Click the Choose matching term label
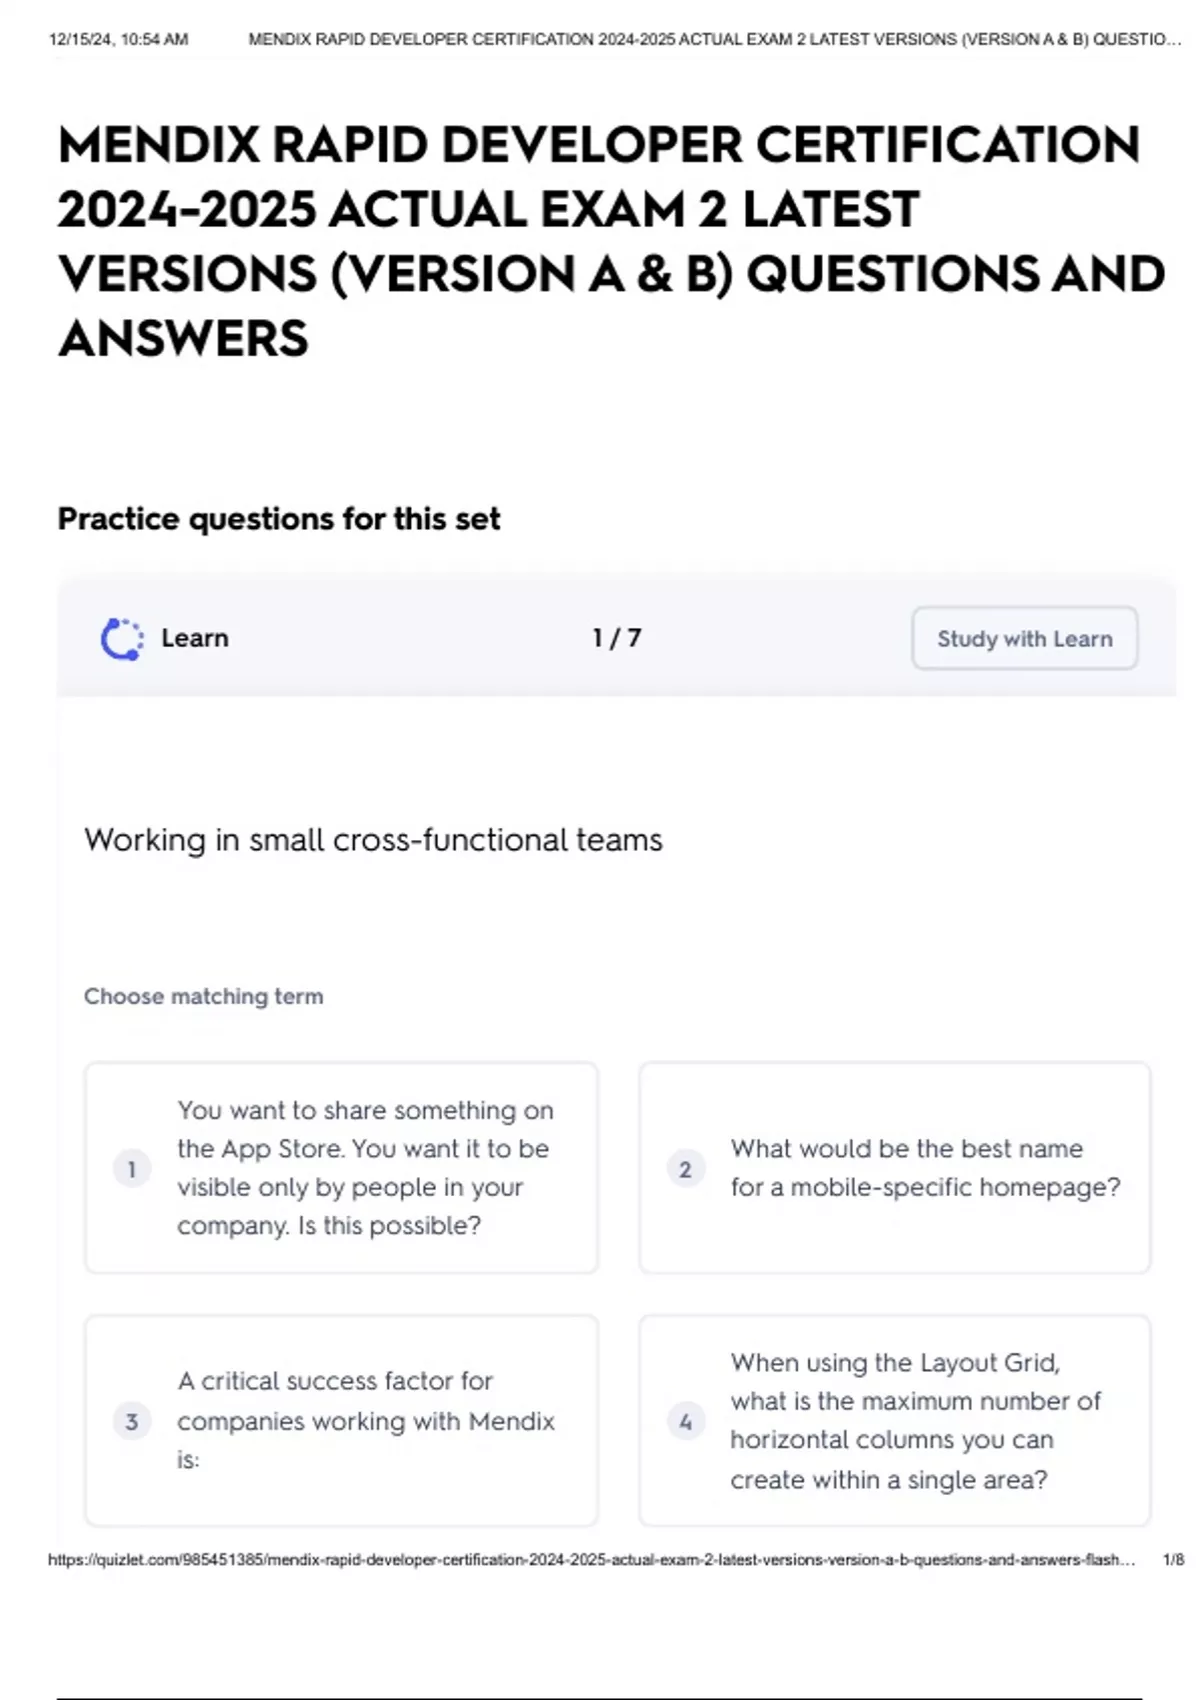Screen dimensions: 1200x1700 click(204, 996)
